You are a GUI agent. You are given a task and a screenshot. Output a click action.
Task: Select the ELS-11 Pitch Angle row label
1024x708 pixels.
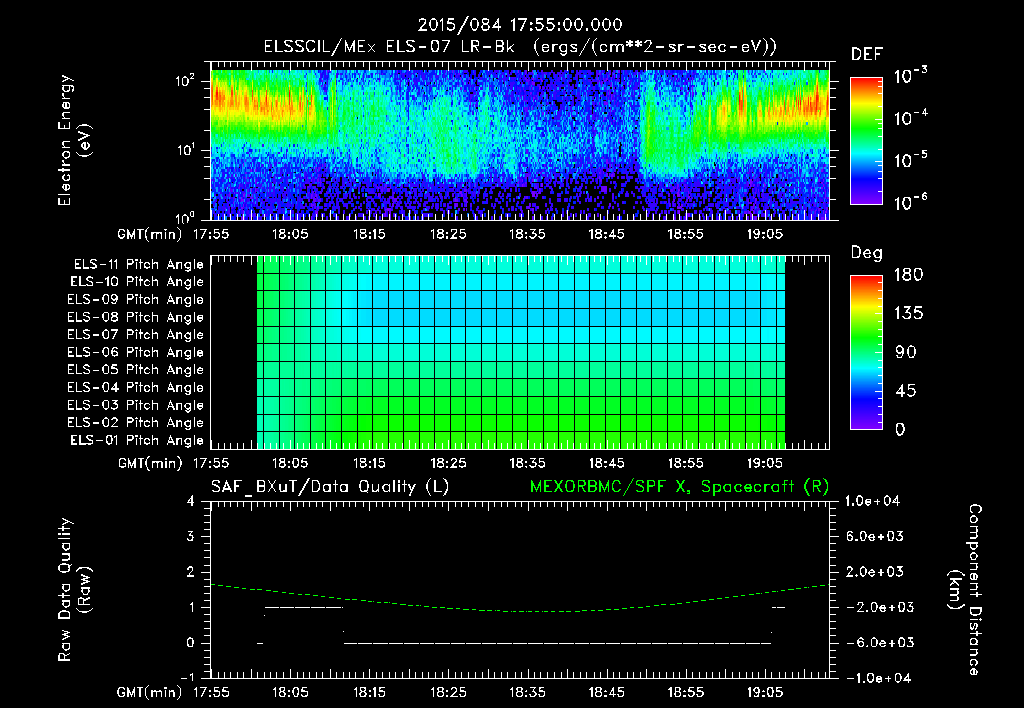click(138, 265)
